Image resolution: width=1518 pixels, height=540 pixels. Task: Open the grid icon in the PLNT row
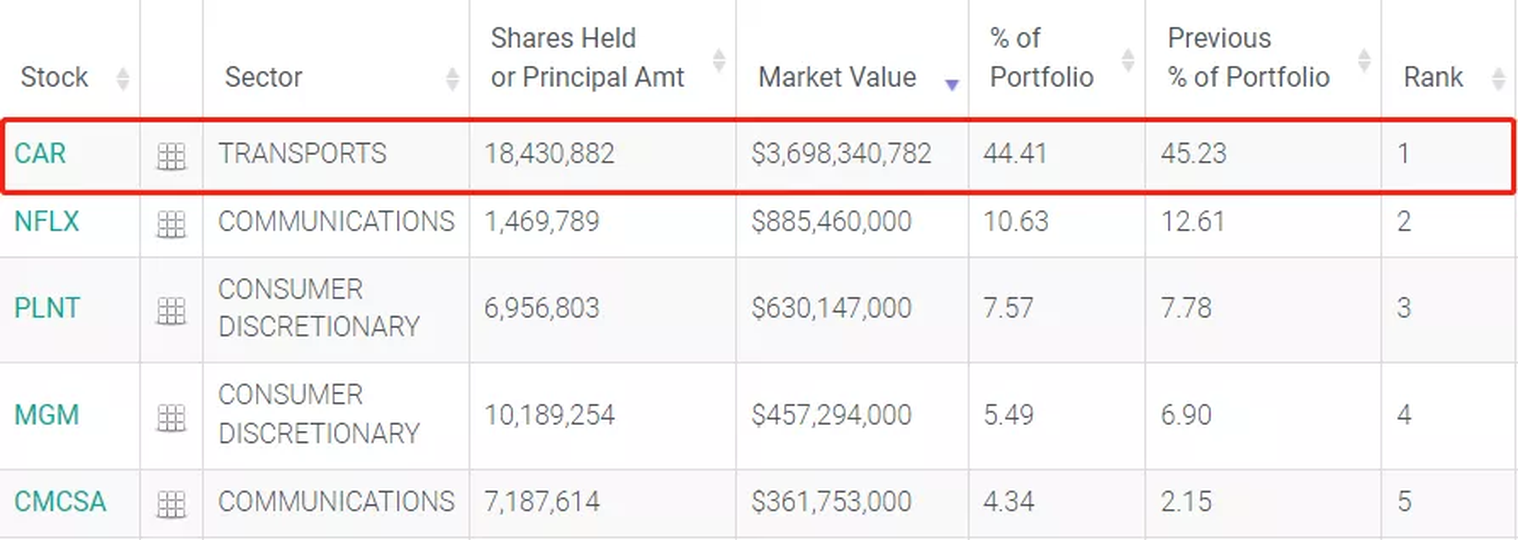click(171, 311)
